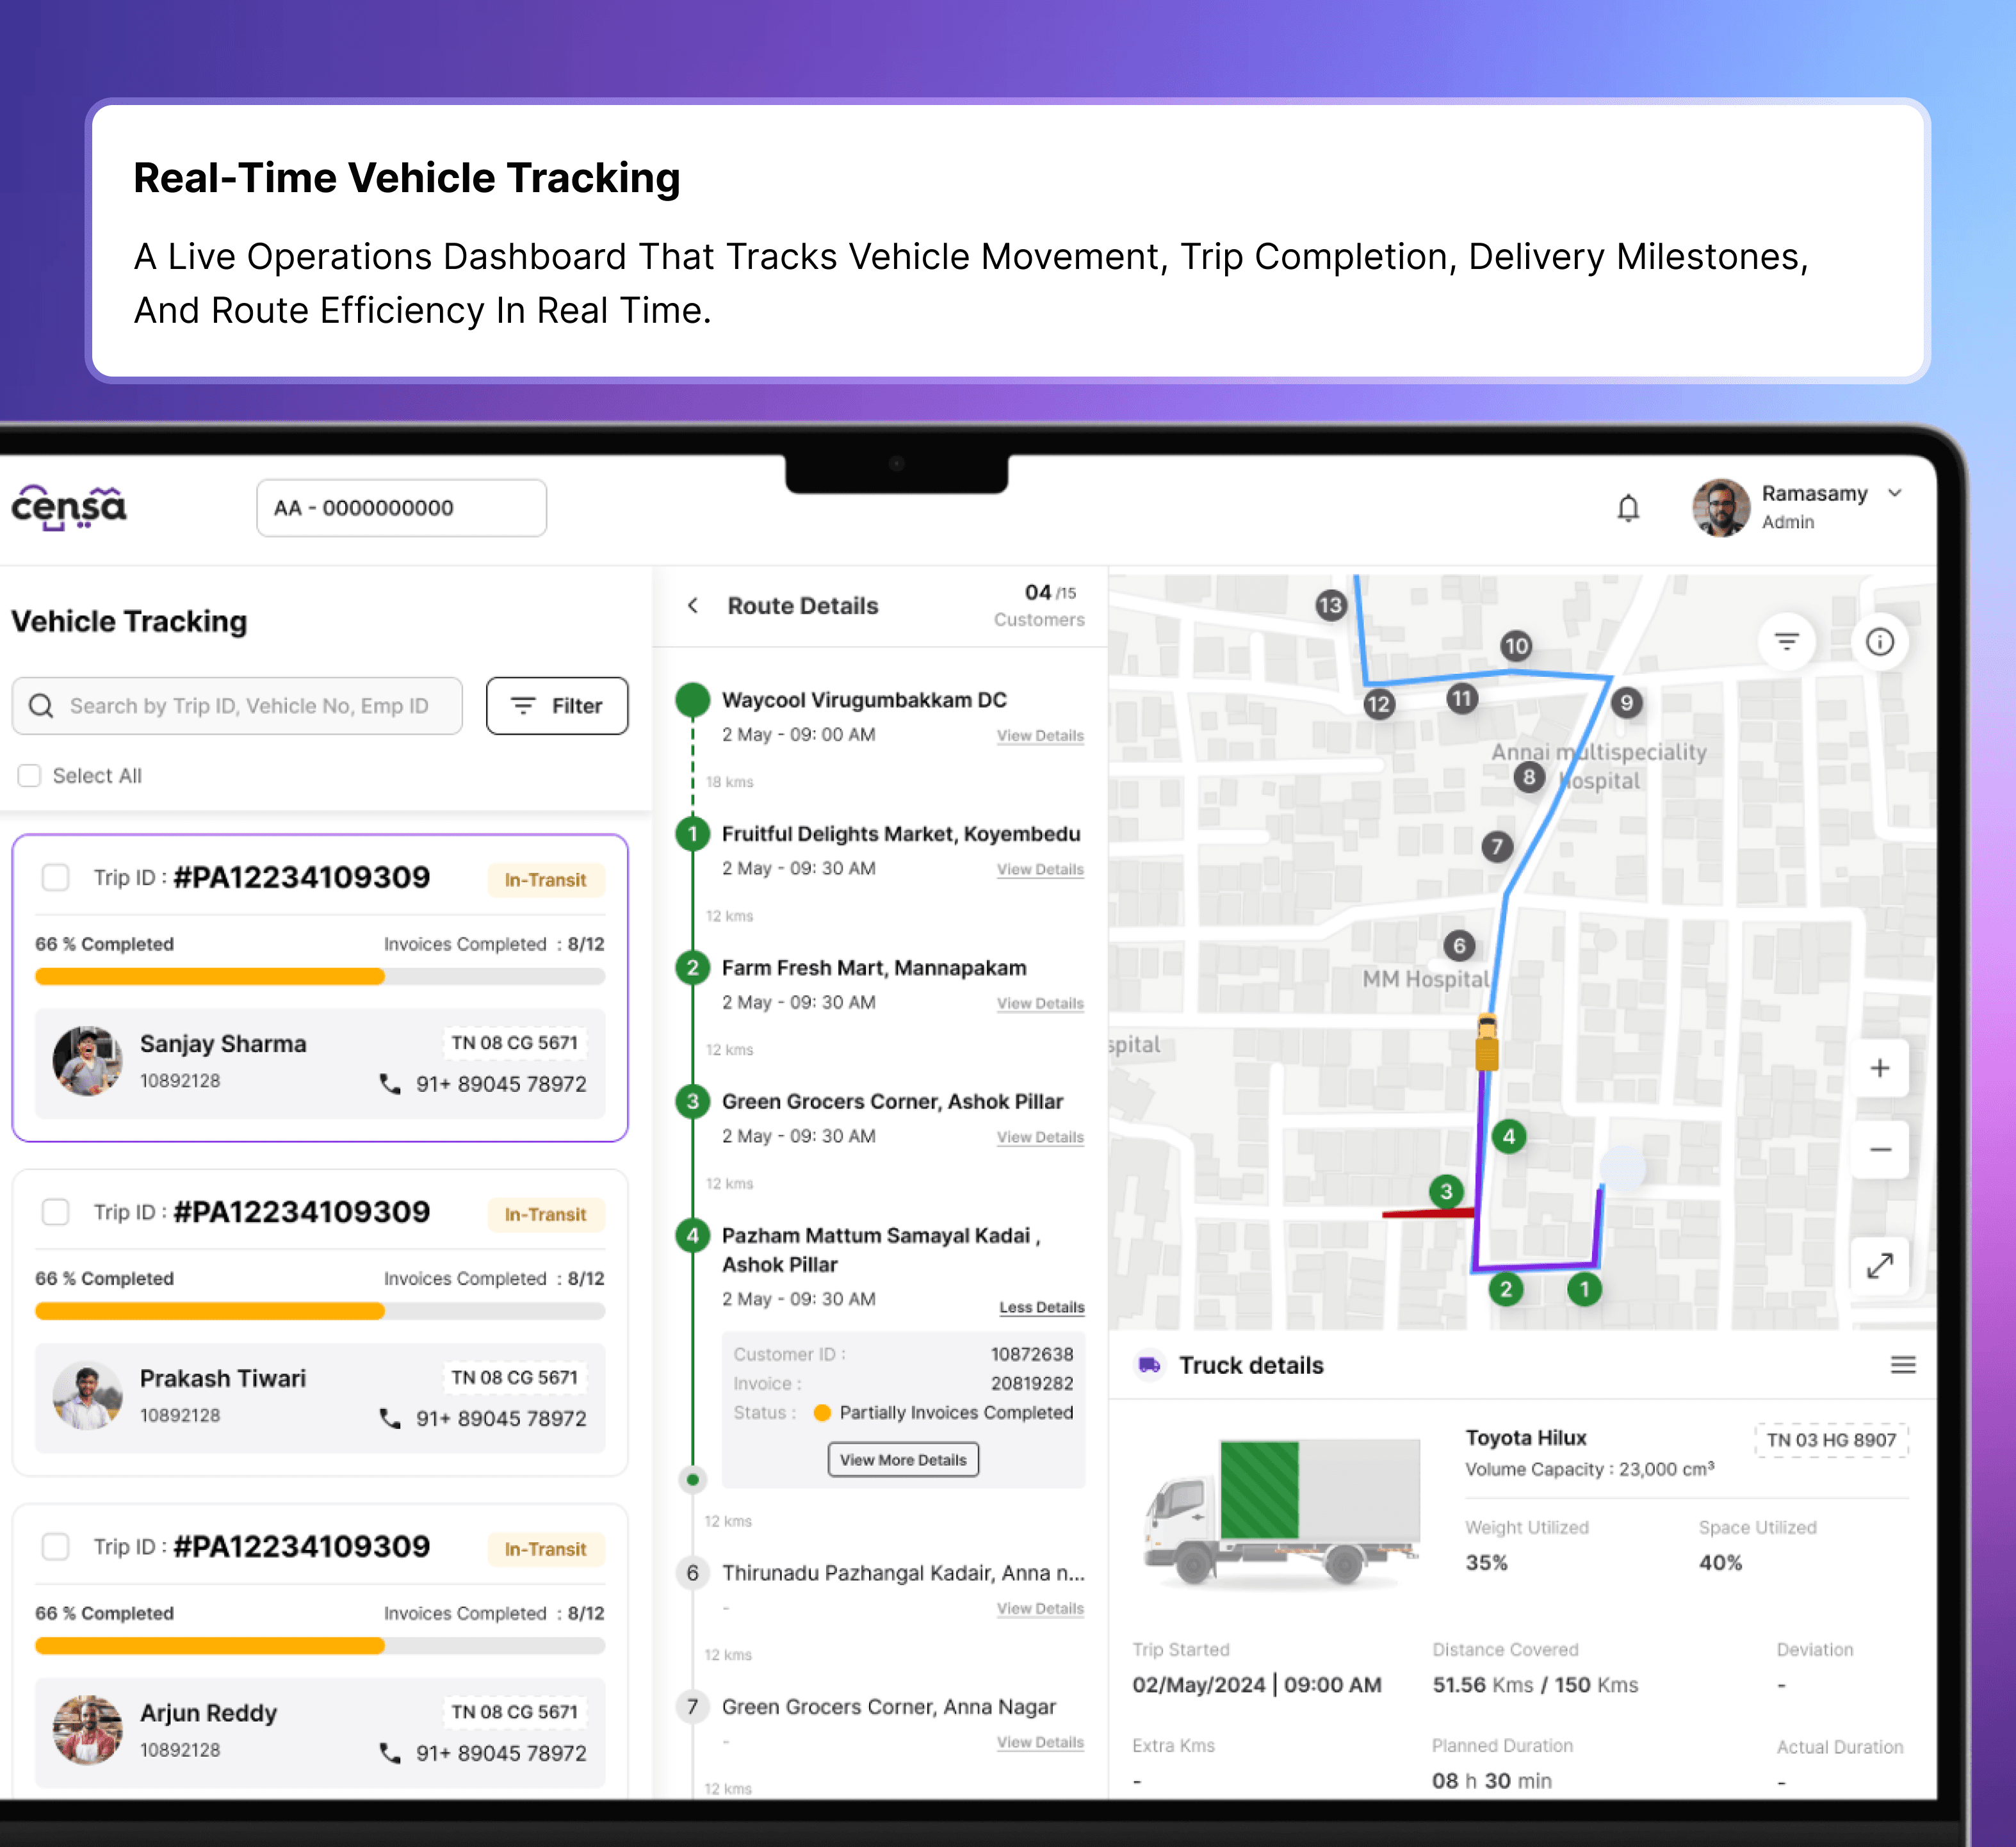Screen dimensions: 2016x1847
Task: Click map marker number 13
Action: pos(1330,605)
